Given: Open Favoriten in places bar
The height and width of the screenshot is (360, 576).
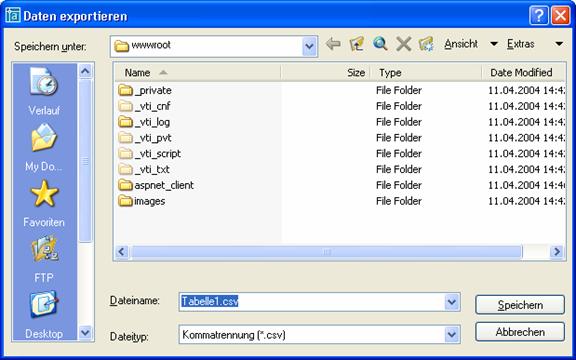Looking at the screenshot, I should tap(44, 203).
